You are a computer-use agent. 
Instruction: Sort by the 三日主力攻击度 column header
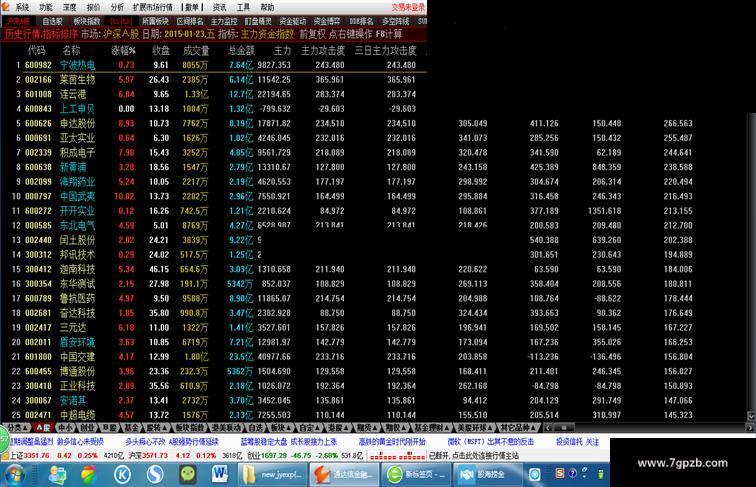tap(385, 50)
